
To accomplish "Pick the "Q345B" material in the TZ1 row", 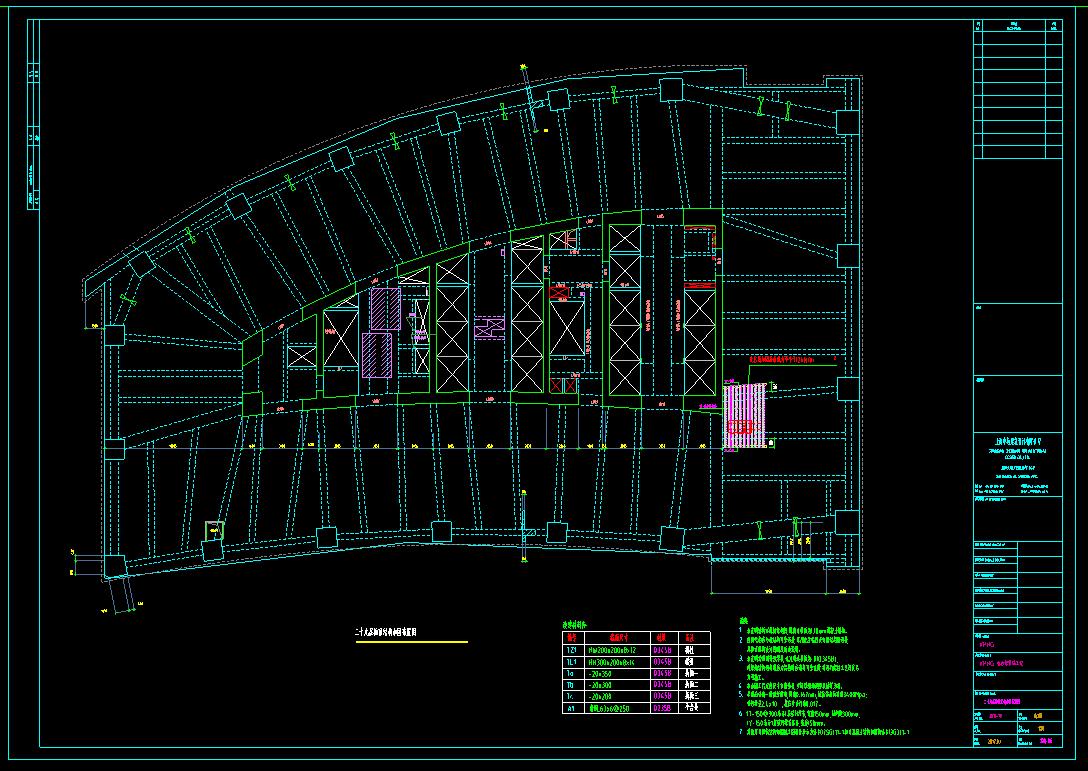I will (663, 650).
